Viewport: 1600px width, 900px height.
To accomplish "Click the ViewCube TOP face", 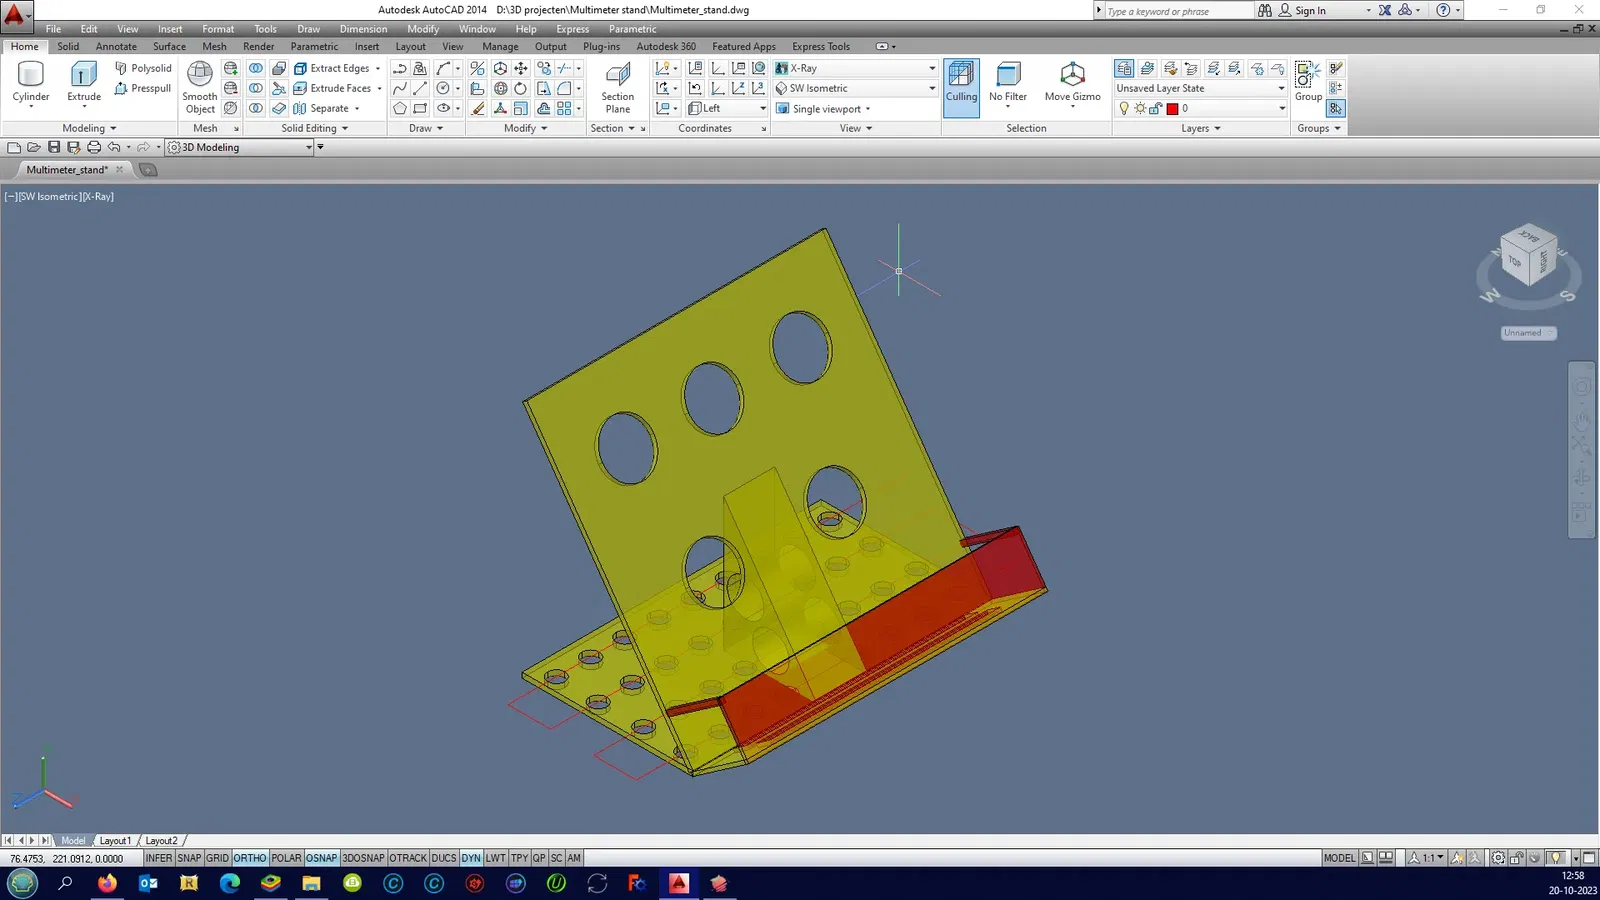I will click(1515, 261).
